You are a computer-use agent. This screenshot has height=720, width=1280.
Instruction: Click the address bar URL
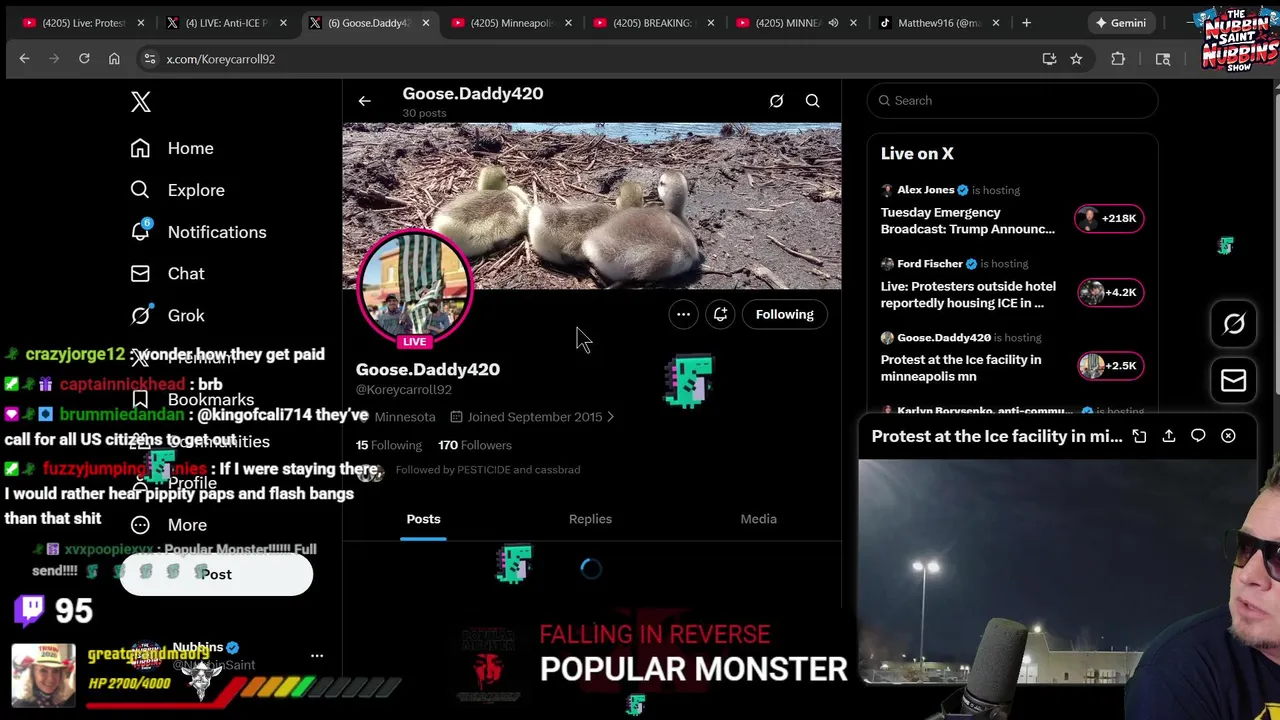[x=220, y=59]
